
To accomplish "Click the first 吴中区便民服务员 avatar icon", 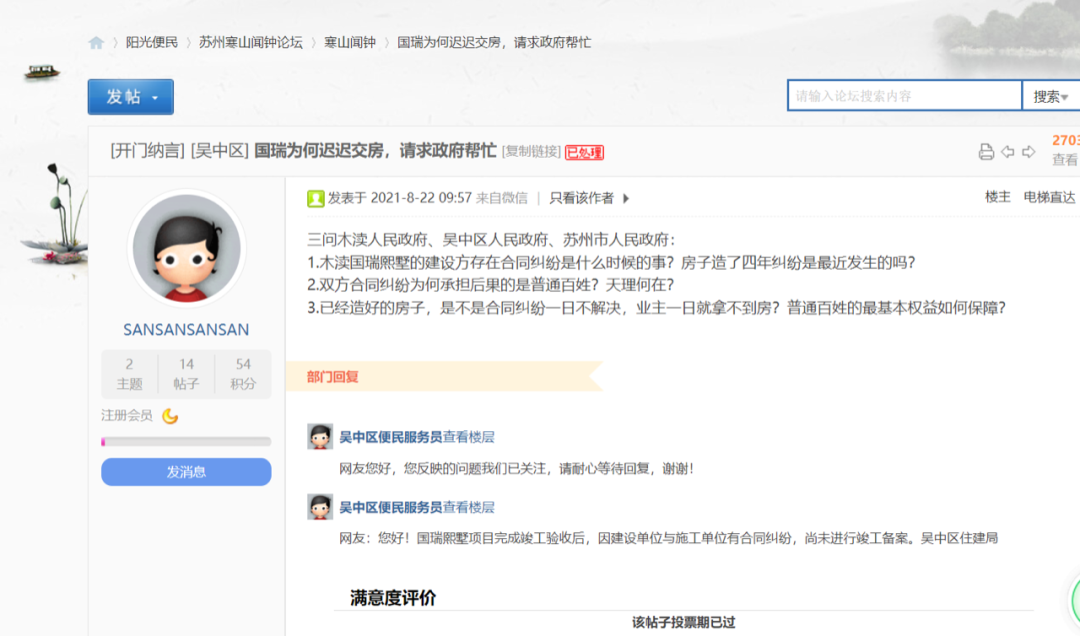I will coord(320,436).
